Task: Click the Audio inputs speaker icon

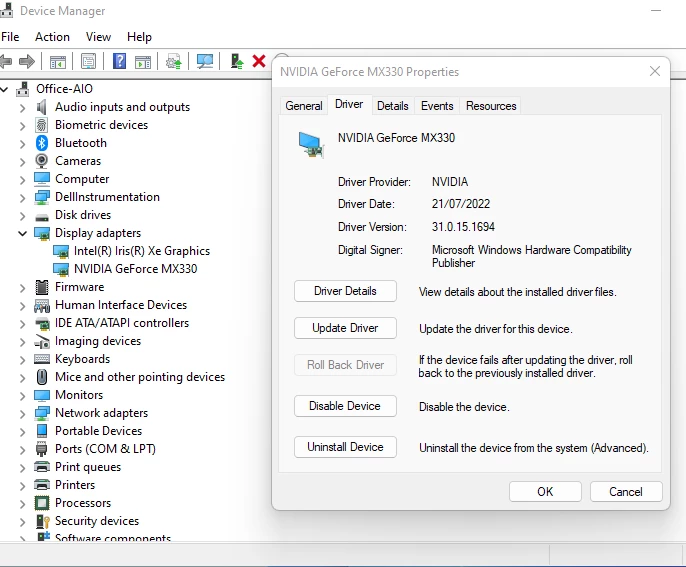Action: coord(42,107)
